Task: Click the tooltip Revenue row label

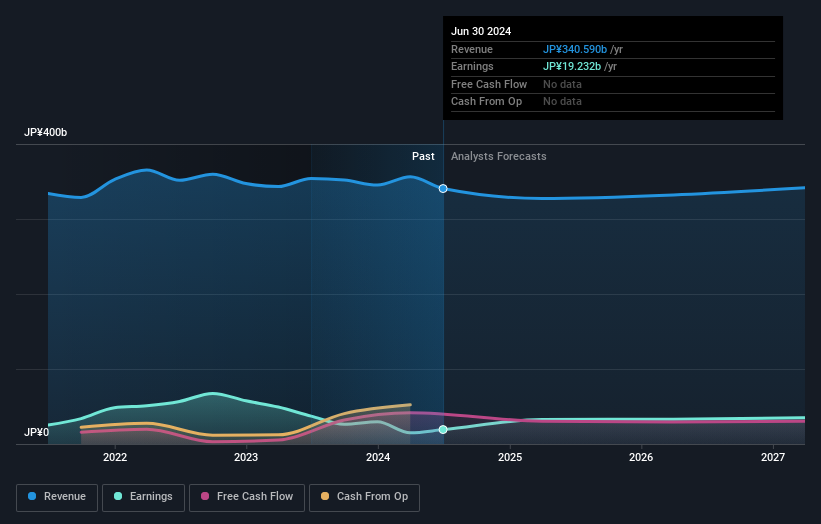Action: tap(472, 49)
